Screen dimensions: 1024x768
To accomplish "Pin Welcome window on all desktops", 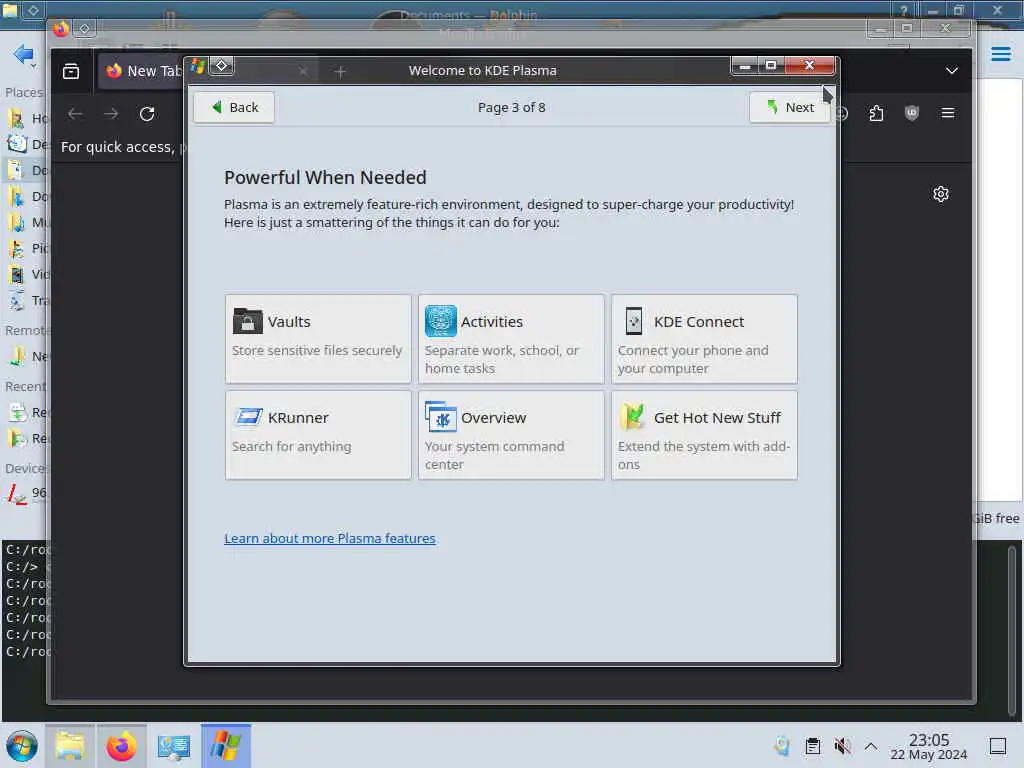I will 221,66.
